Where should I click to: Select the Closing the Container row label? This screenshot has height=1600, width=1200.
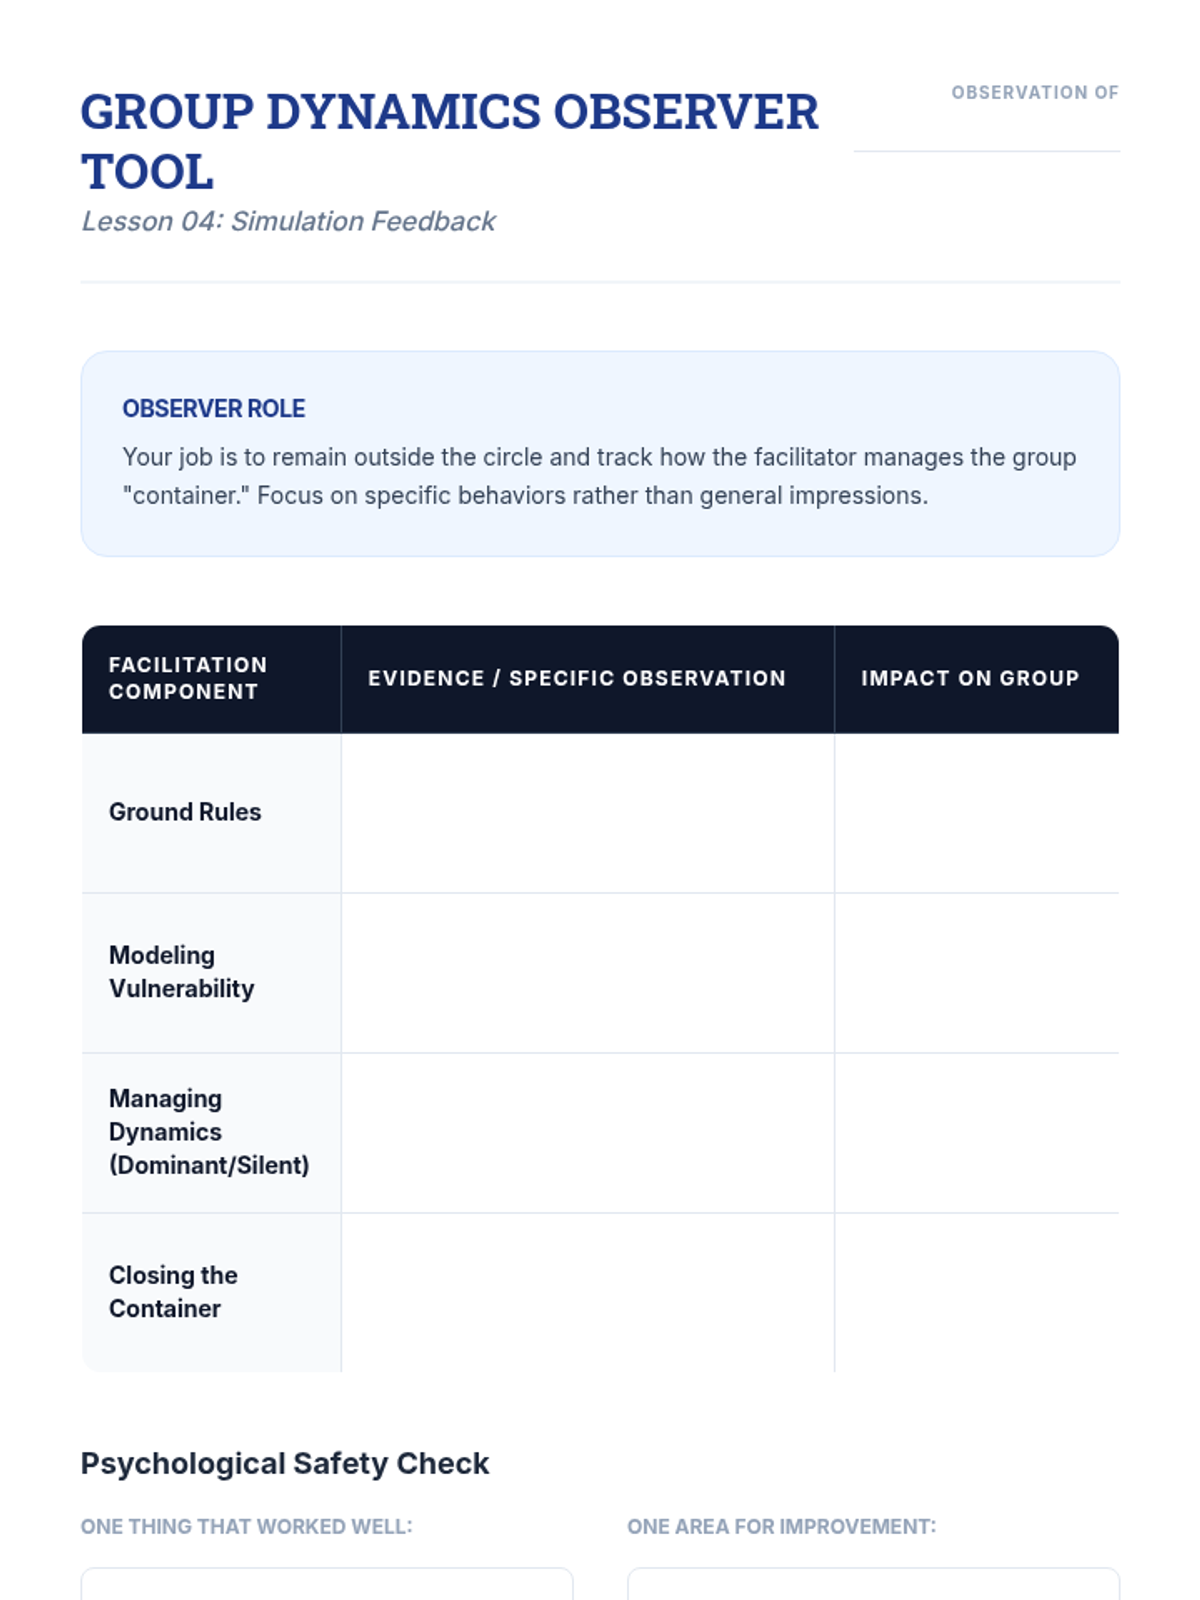pos(173,1292)
